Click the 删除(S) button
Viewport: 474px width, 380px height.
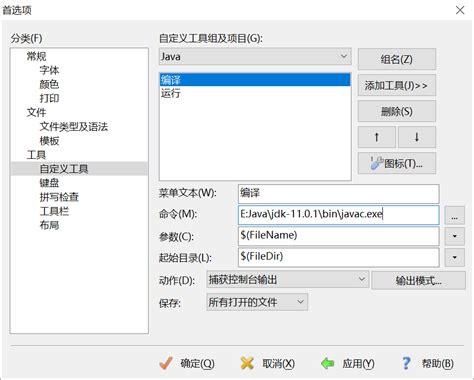point(397,111)
